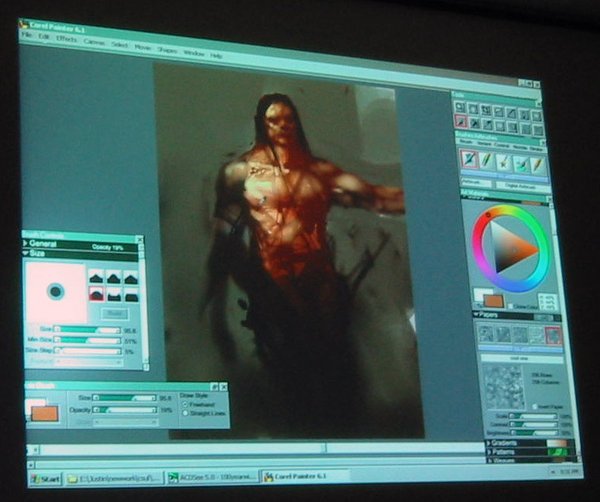
Task: Pick the middle bottom-row brush tip profile
Action: click(114, 295)
